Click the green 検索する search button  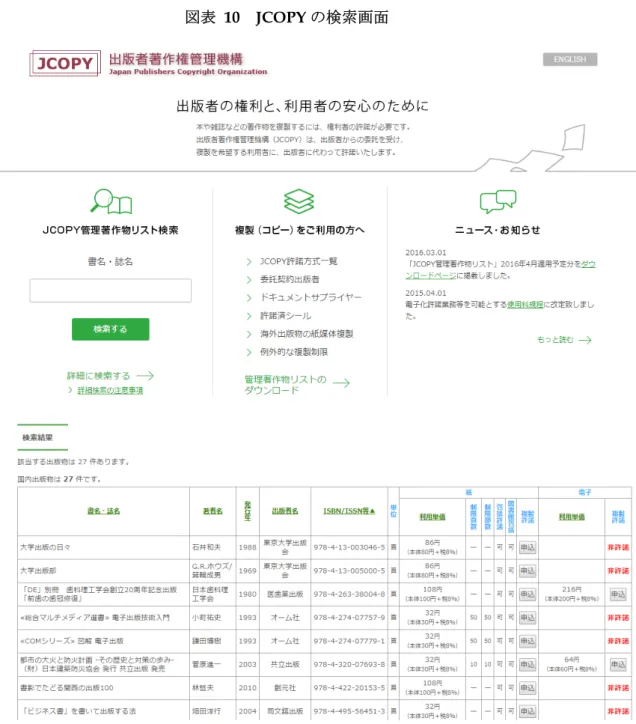point(110,329)
